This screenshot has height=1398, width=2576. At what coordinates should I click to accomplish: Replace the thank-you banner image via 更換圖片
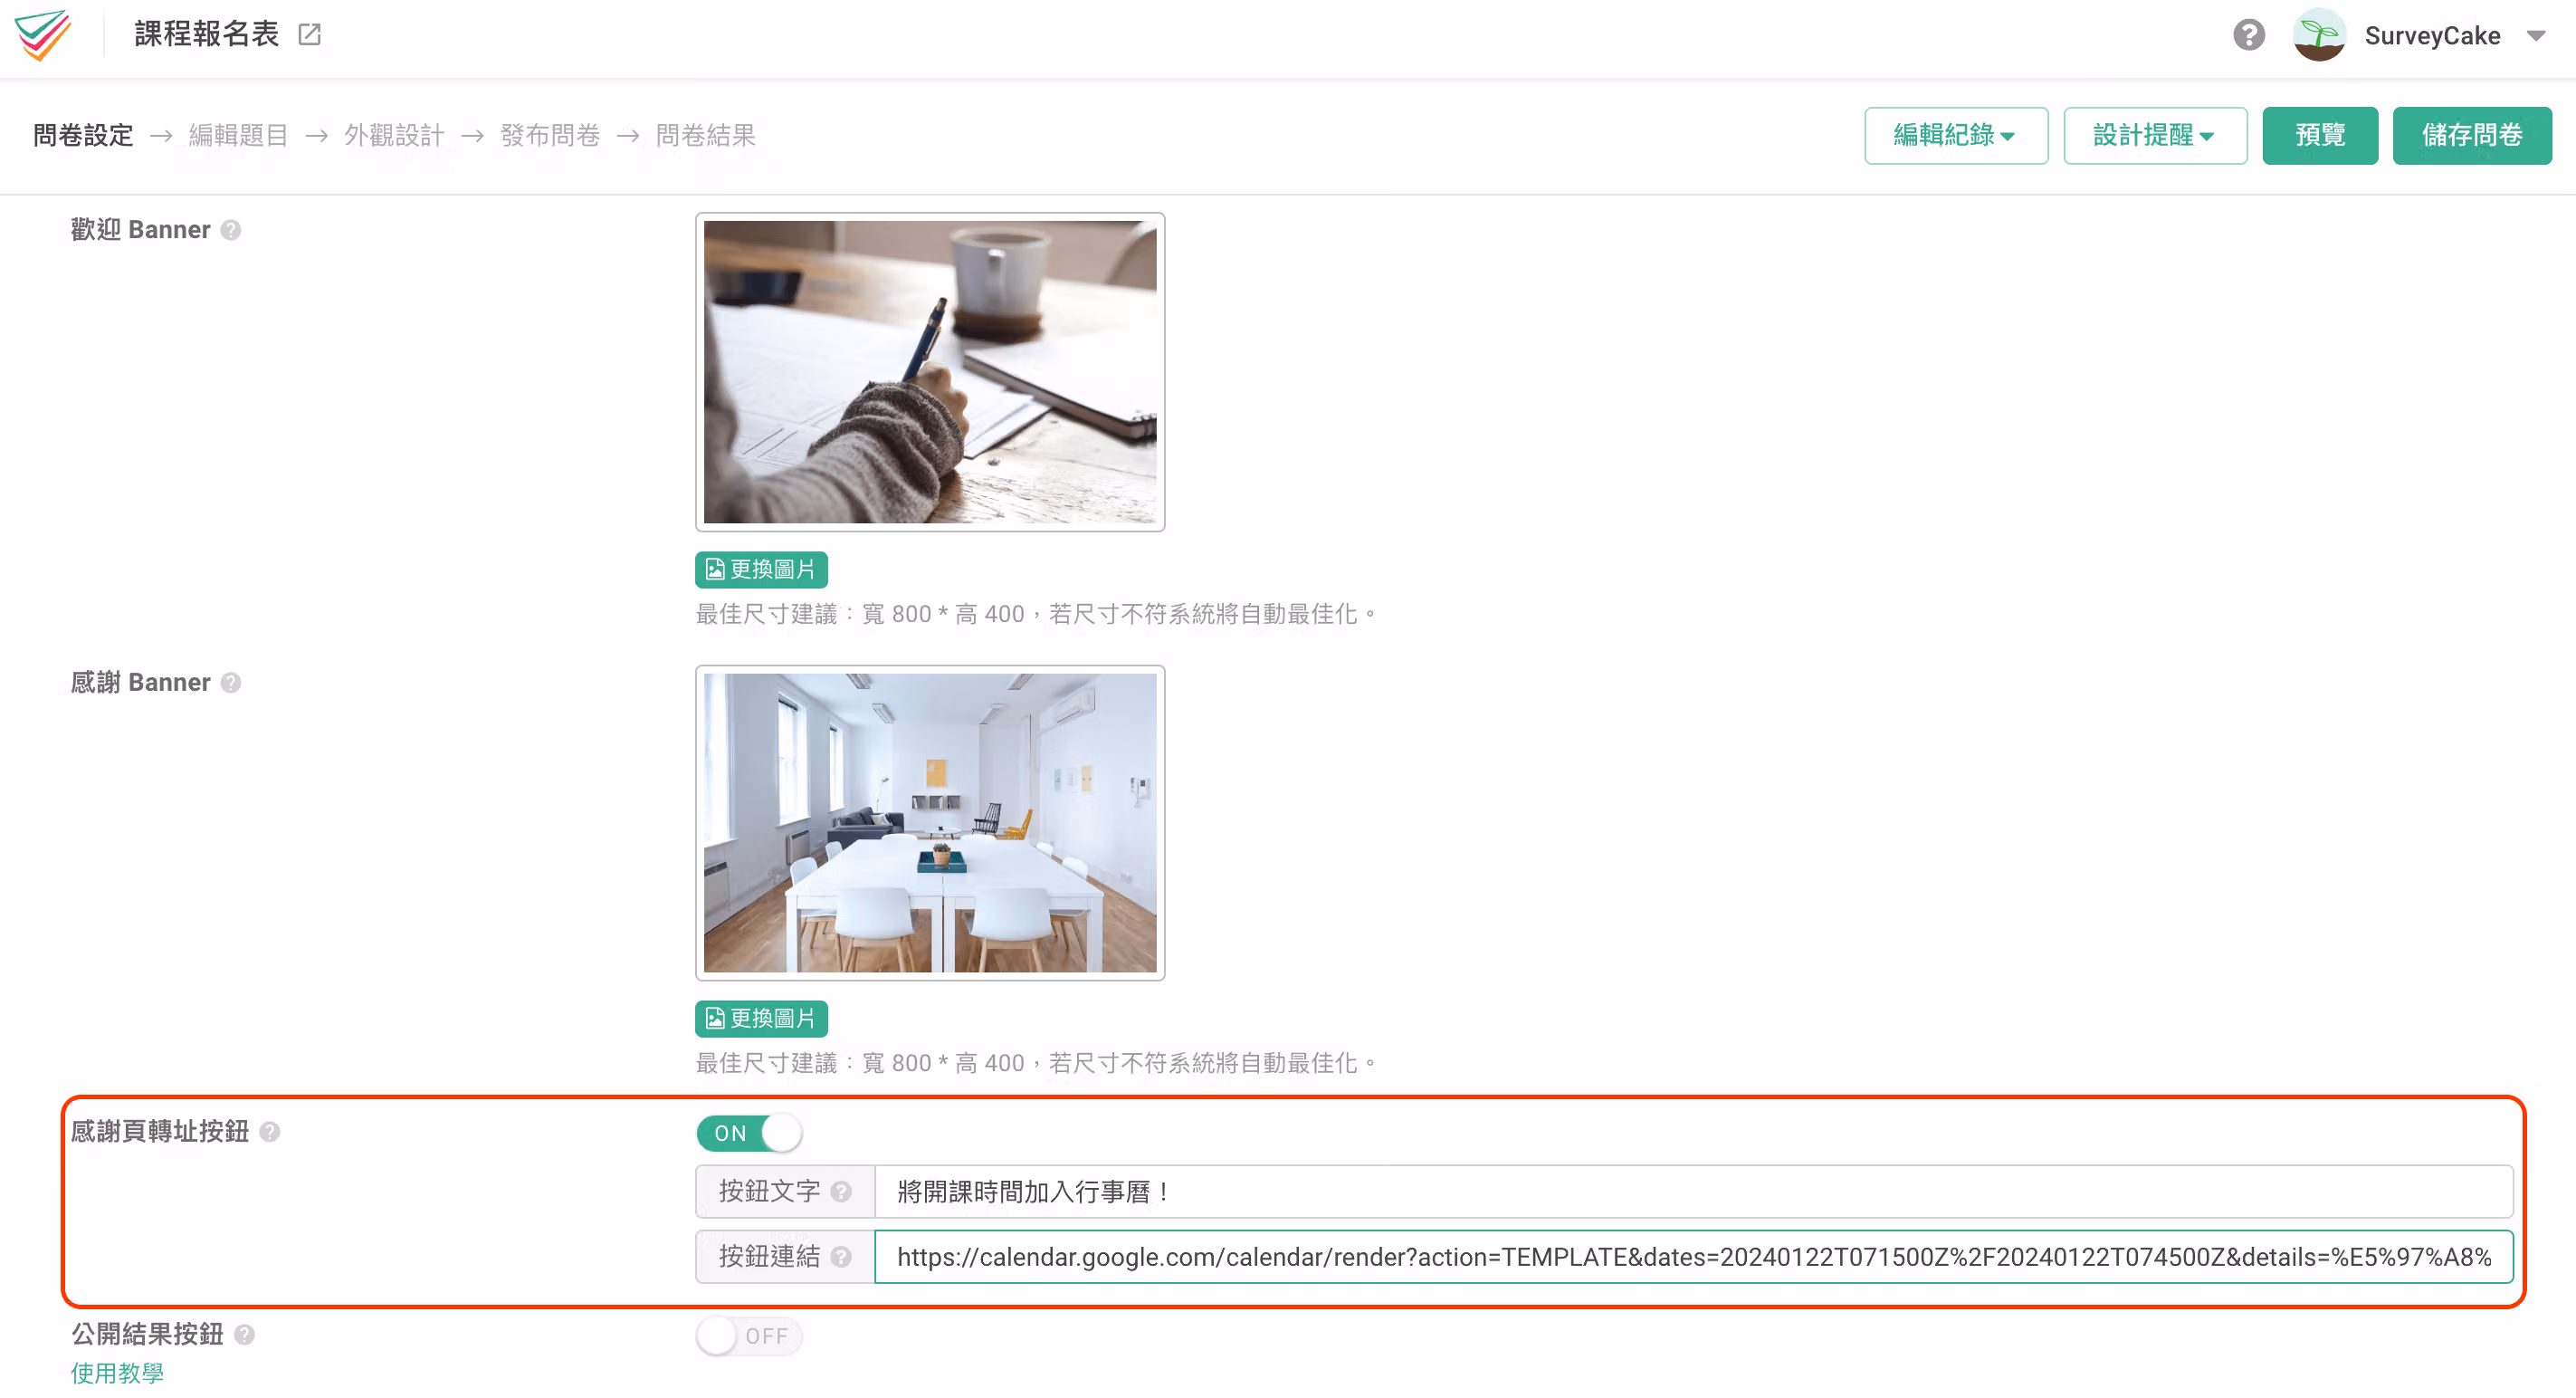pyautogui.click(x=761, y=1018)
